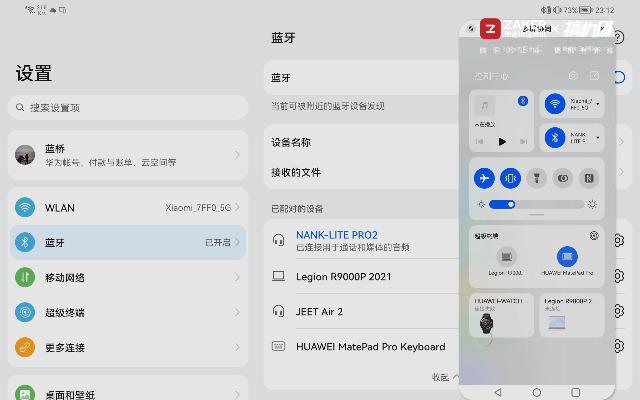Open super device section settings icon
640x400 pixels.
click(x=594, y=236)
